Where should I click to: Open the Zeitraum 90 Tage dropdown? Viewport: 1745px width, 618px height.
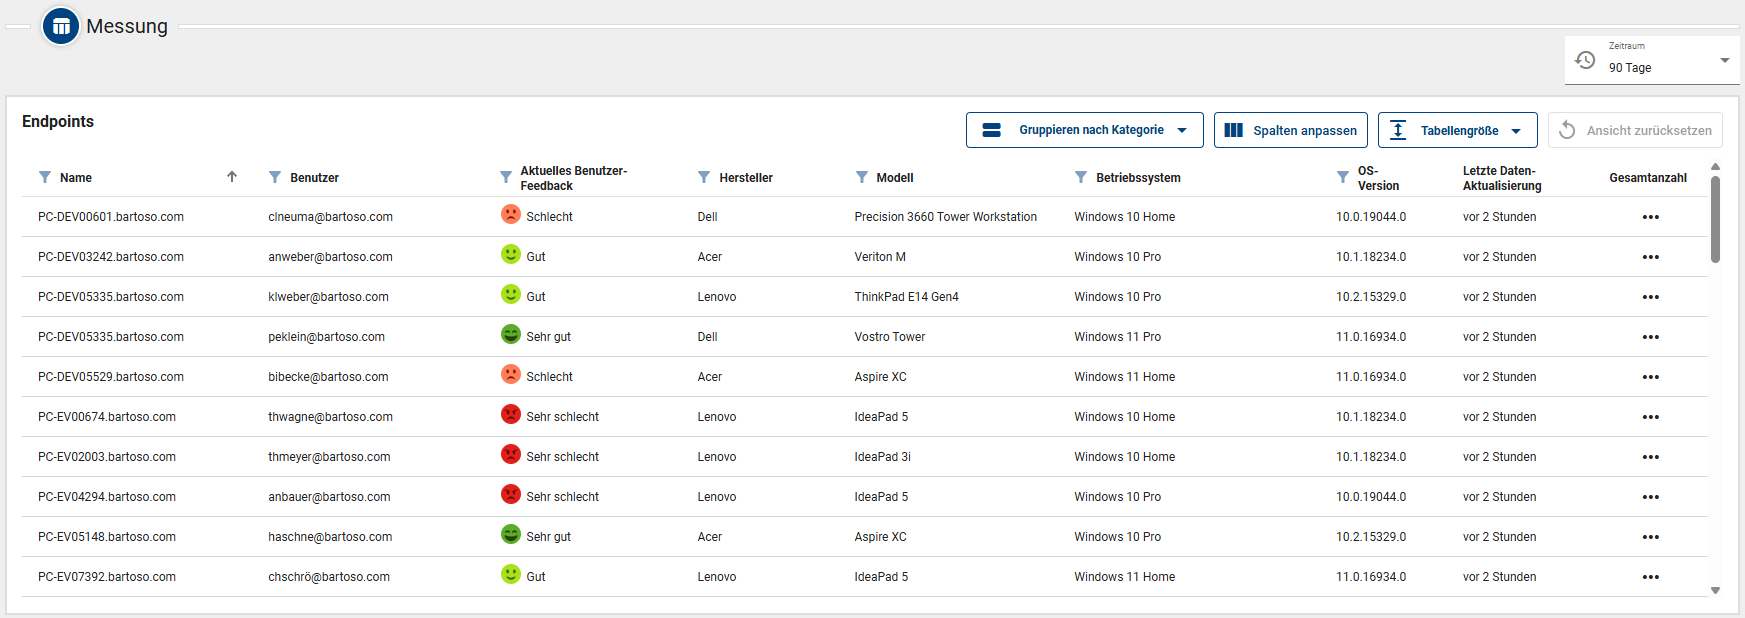tap(1652, 60)
